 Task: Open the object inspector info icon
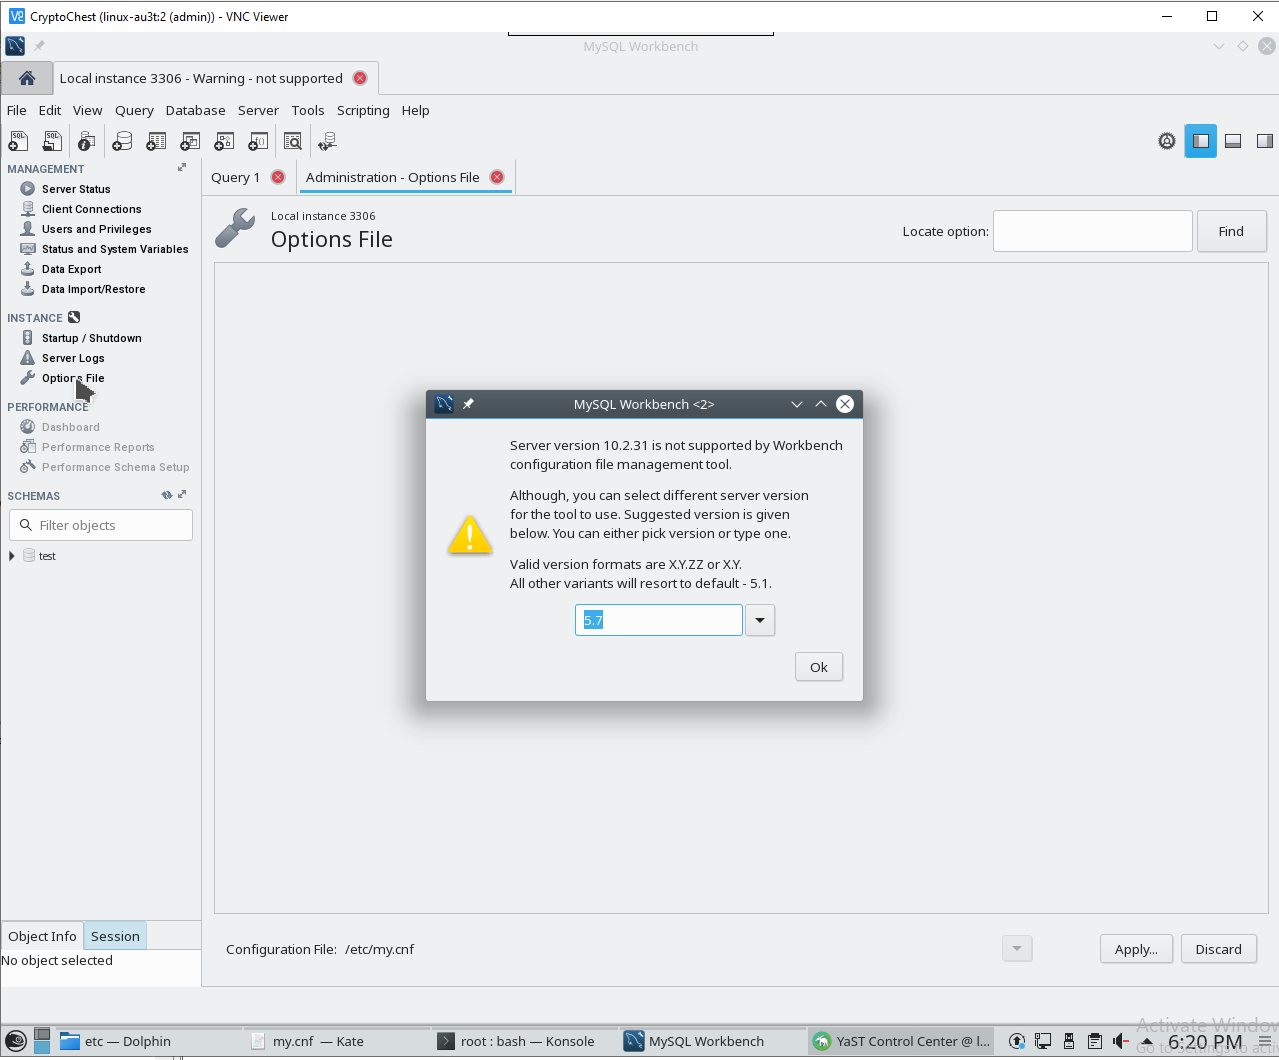point(87,141)
